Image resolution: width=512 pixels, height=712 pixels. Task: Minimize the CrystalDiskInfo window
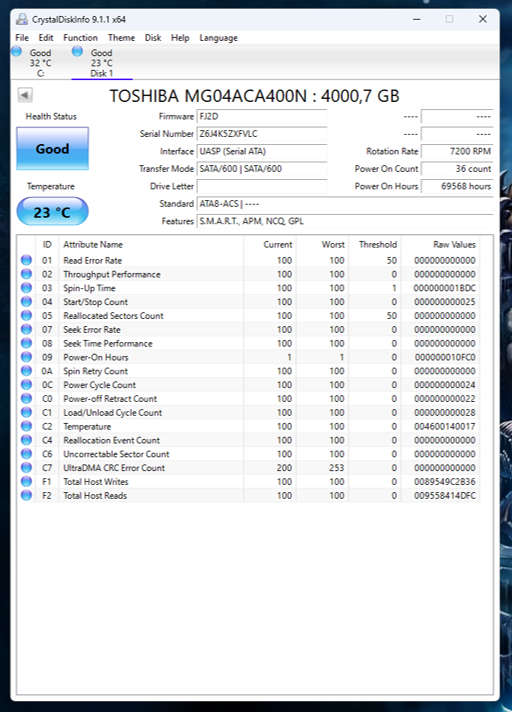[417, 19]
